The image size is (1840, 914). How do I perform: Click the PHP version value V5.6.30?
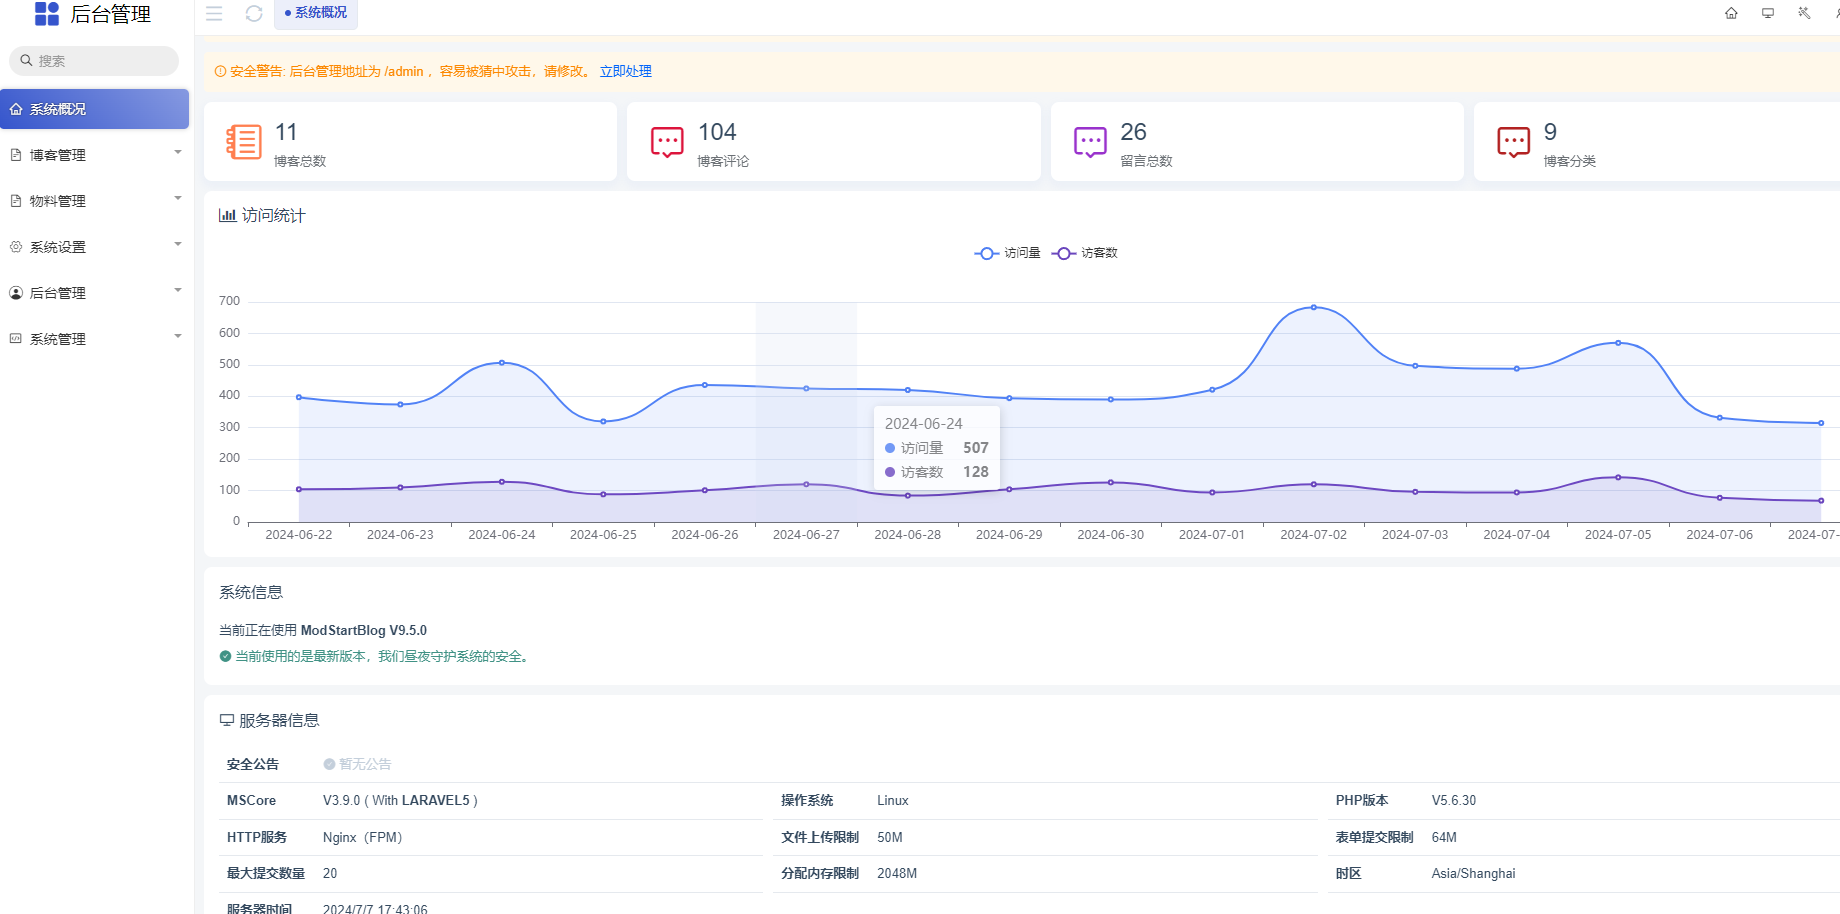[1453, 801]
